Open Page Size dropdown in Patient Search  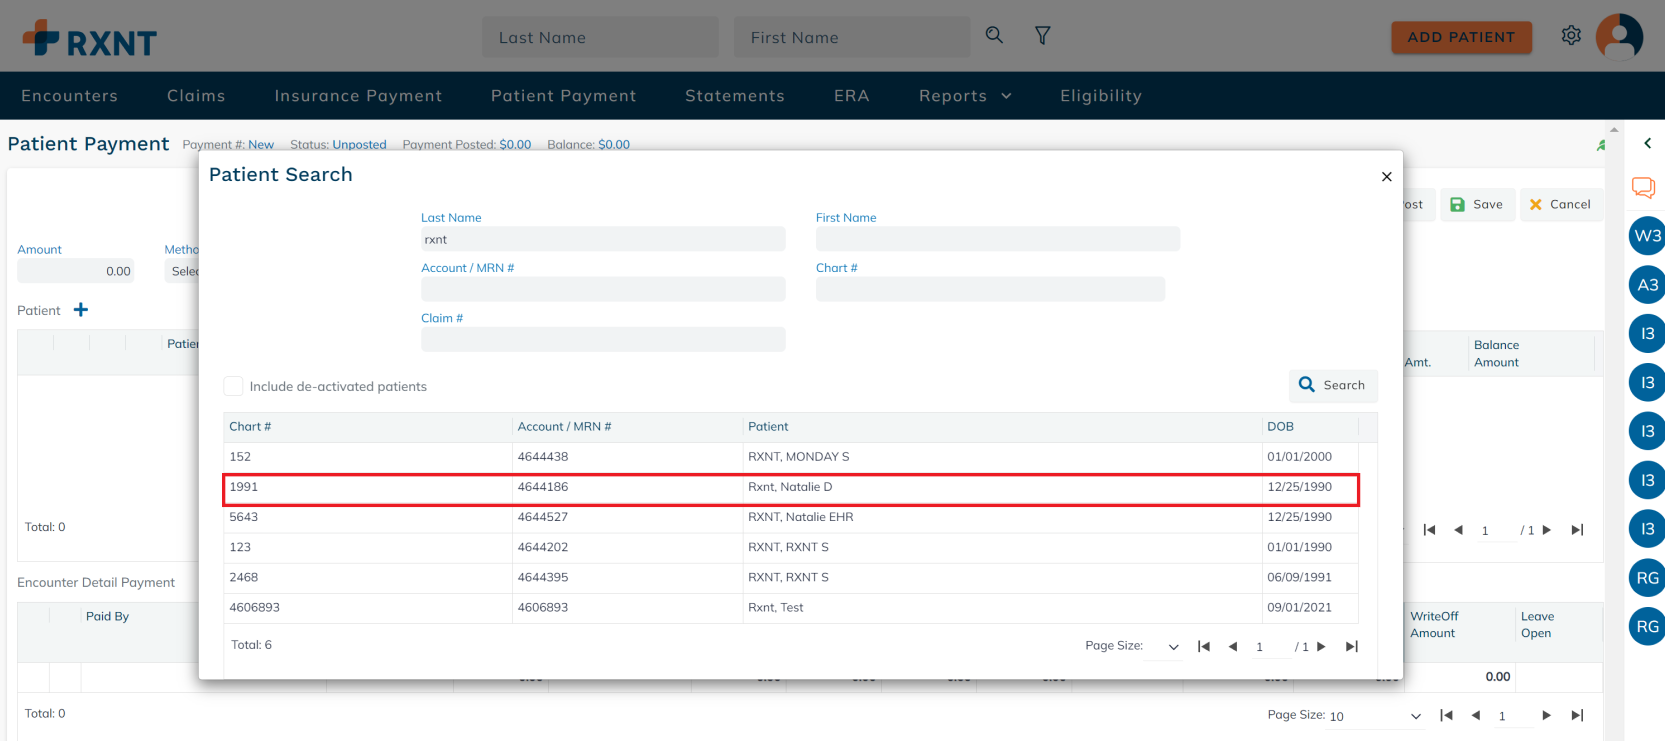coord(1166,647)
